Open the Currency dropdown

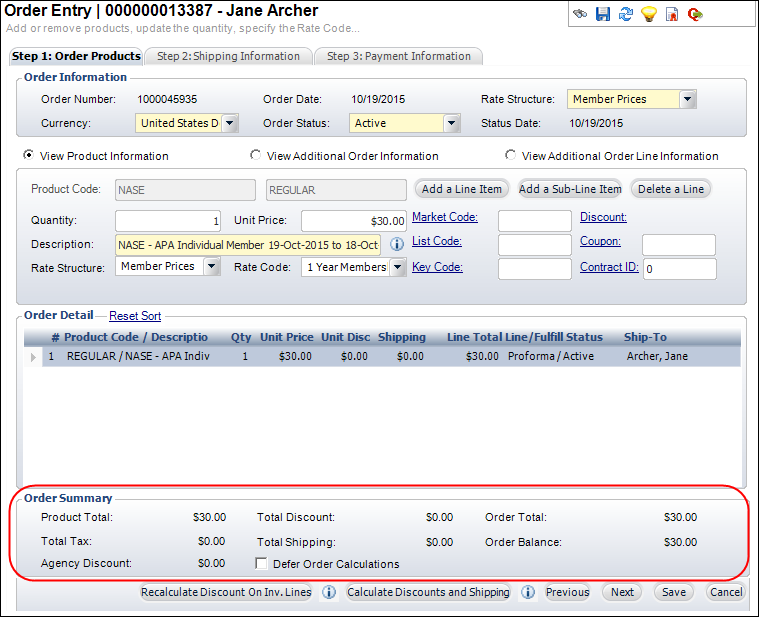pos(230,123)
